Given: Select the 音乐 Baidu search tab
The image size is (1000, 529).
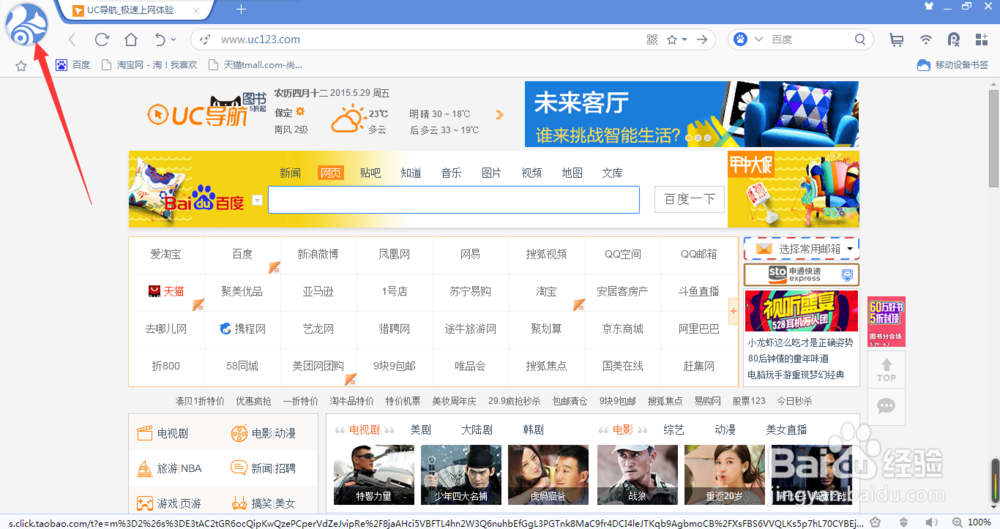Looking at the screenshot, I should point(451,173).
